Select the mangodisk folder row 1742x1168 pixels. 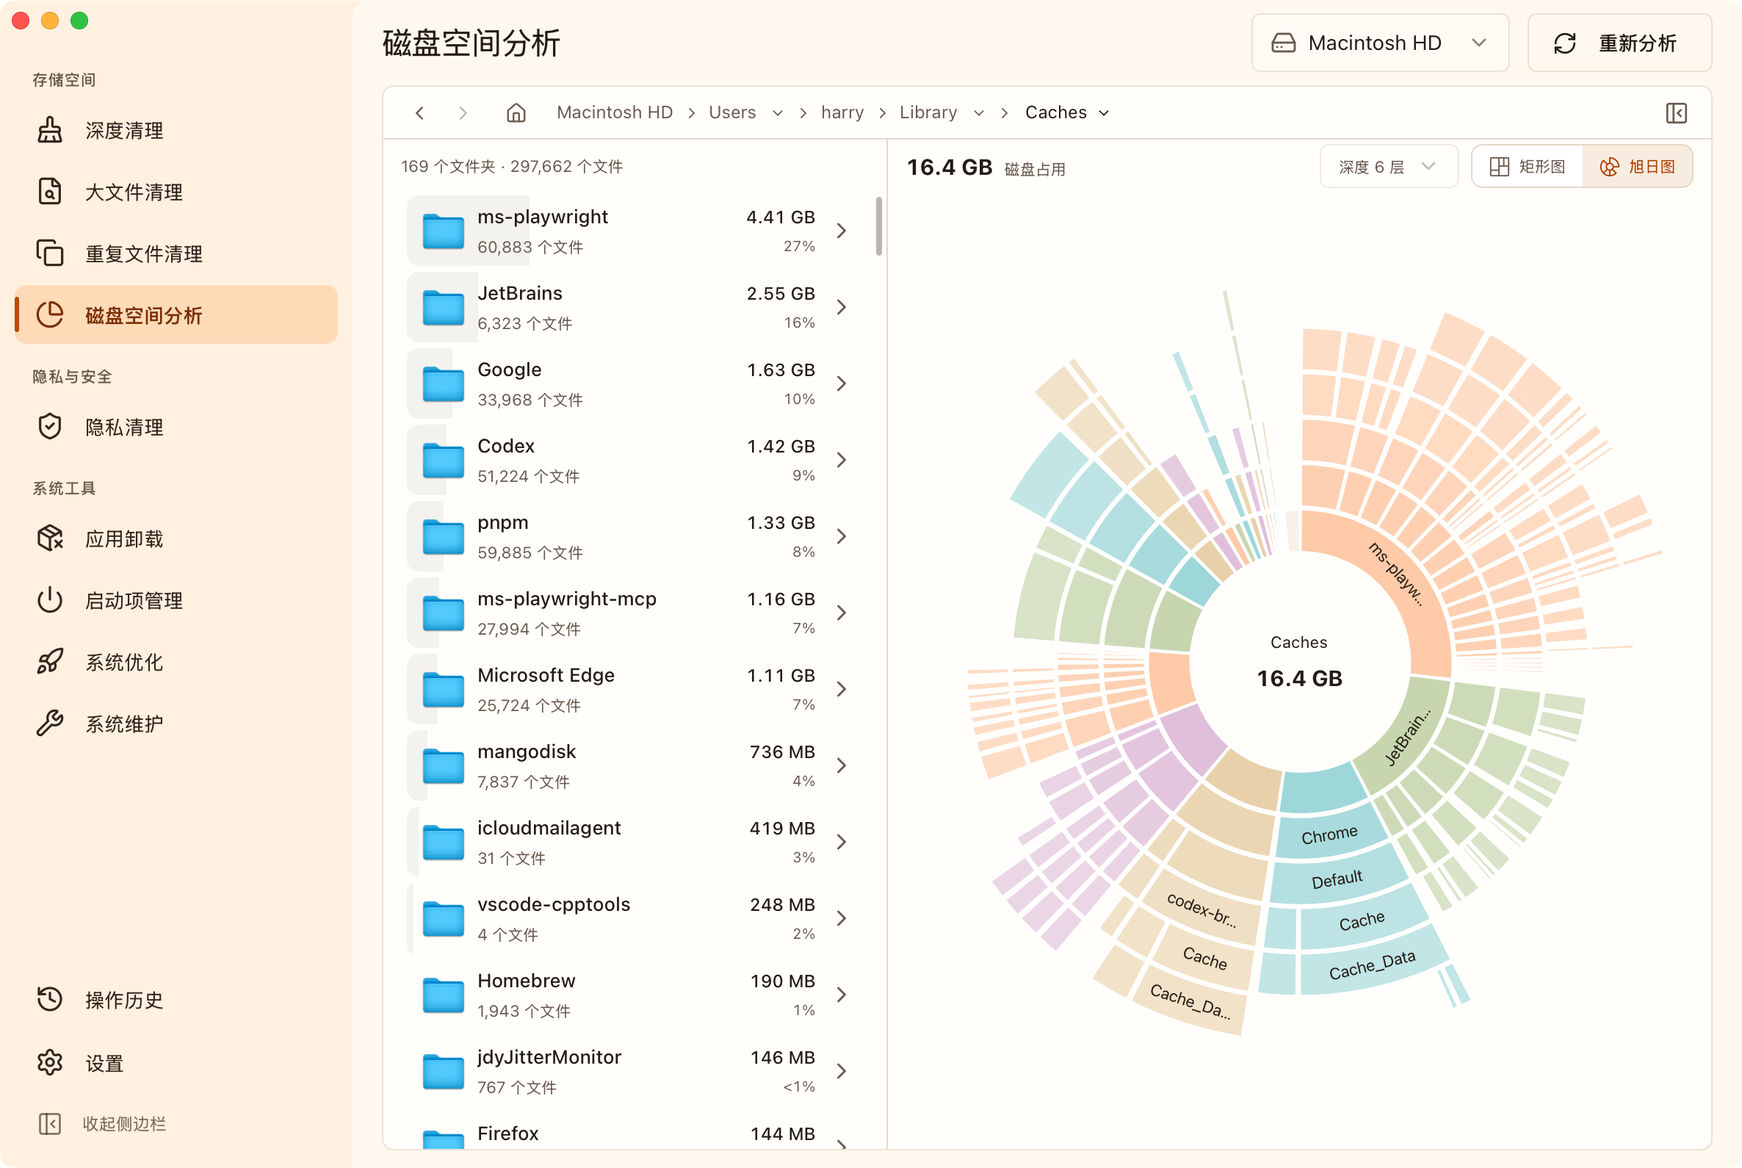pyautogui.click(x=631, y=766)
